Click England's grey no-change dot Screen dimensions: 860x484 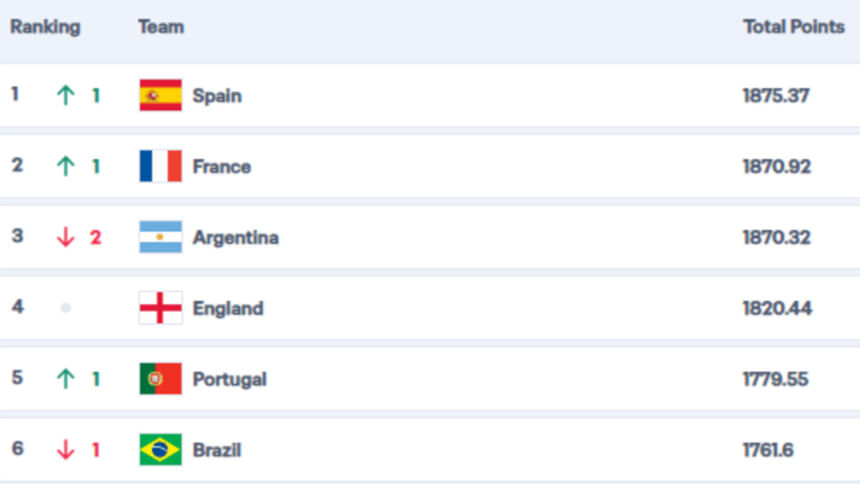click(x=66, y=308)
